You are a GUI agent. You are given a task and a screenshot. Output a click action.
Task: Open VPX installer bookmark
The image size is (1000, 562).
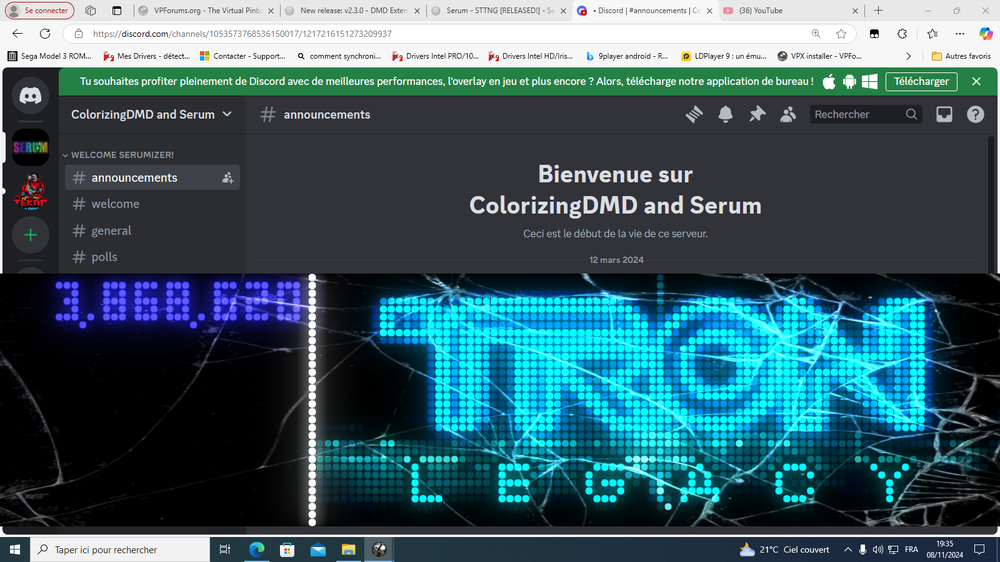point(820,56)
